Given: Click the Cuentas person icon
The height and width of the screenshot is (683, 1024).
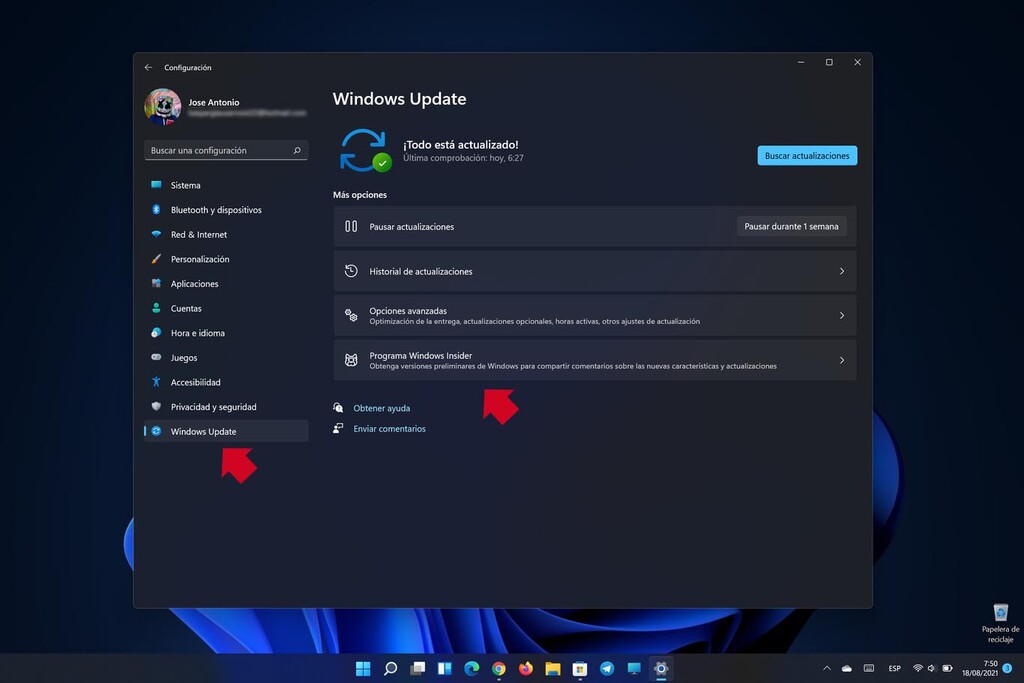Looking at the screenshot, I should coord(156,308).
